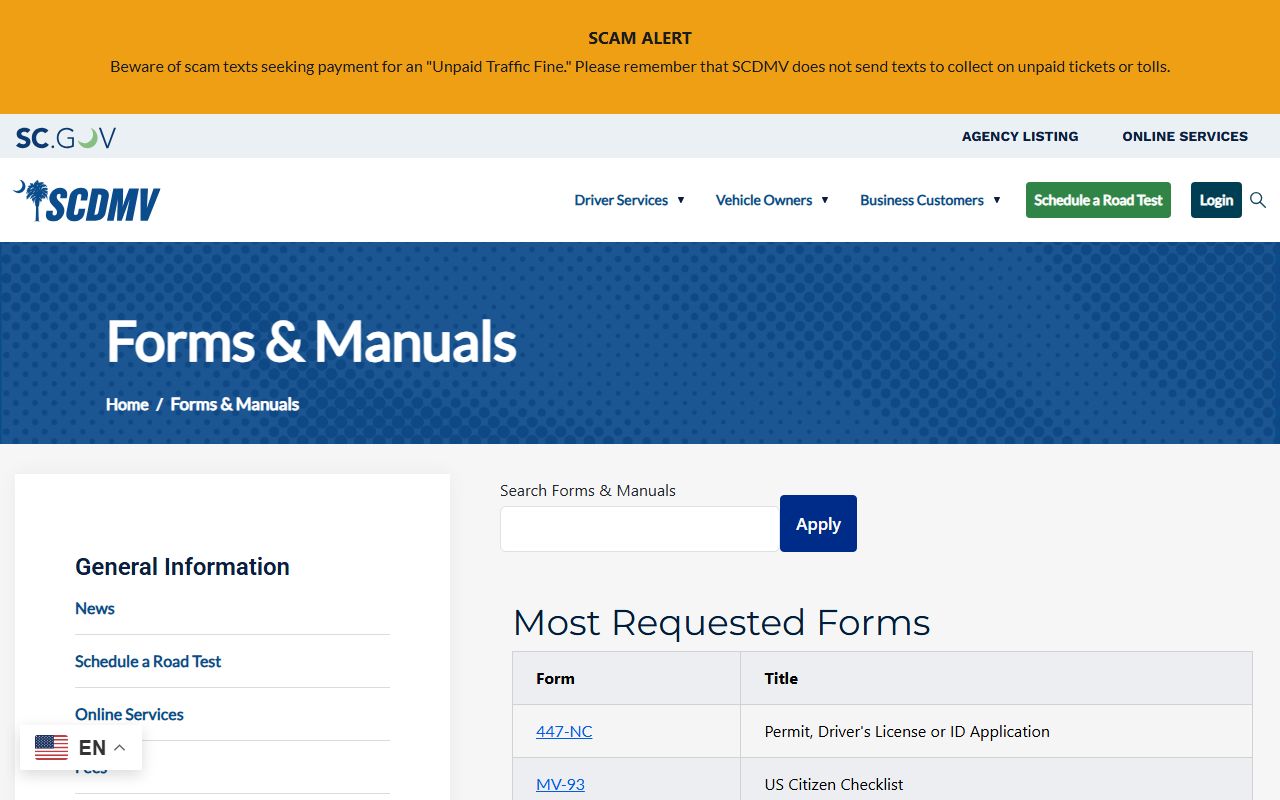This screenshot has height=800, width=1280.
Task: Click the SCDMV palmetto logo
Action: pyautogui.click(x=87, y=201)
